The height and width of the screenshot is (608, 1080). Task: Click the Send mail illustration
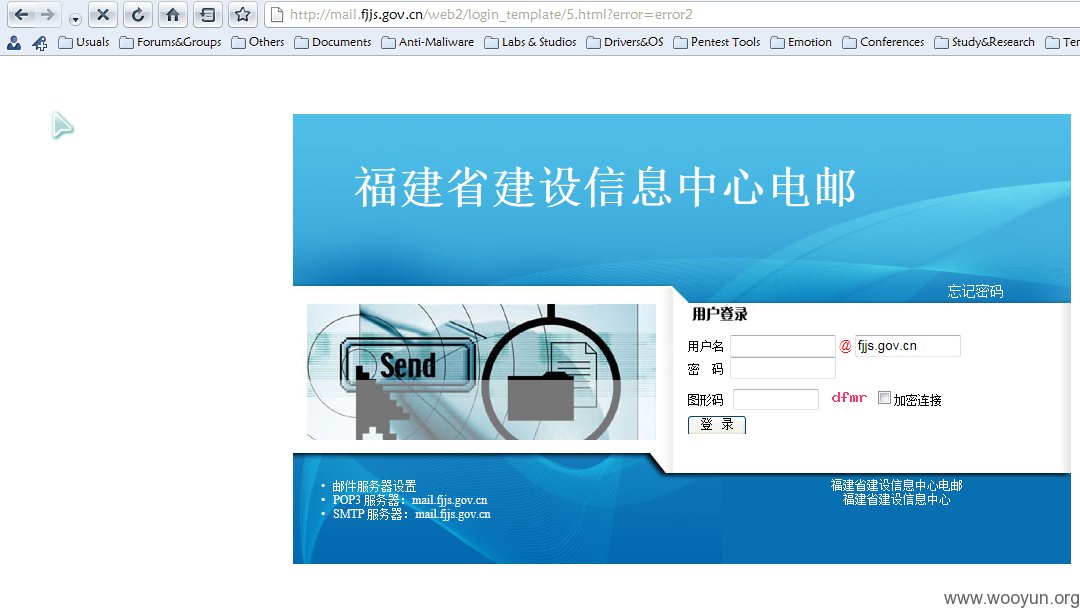[x=481, y=372]
